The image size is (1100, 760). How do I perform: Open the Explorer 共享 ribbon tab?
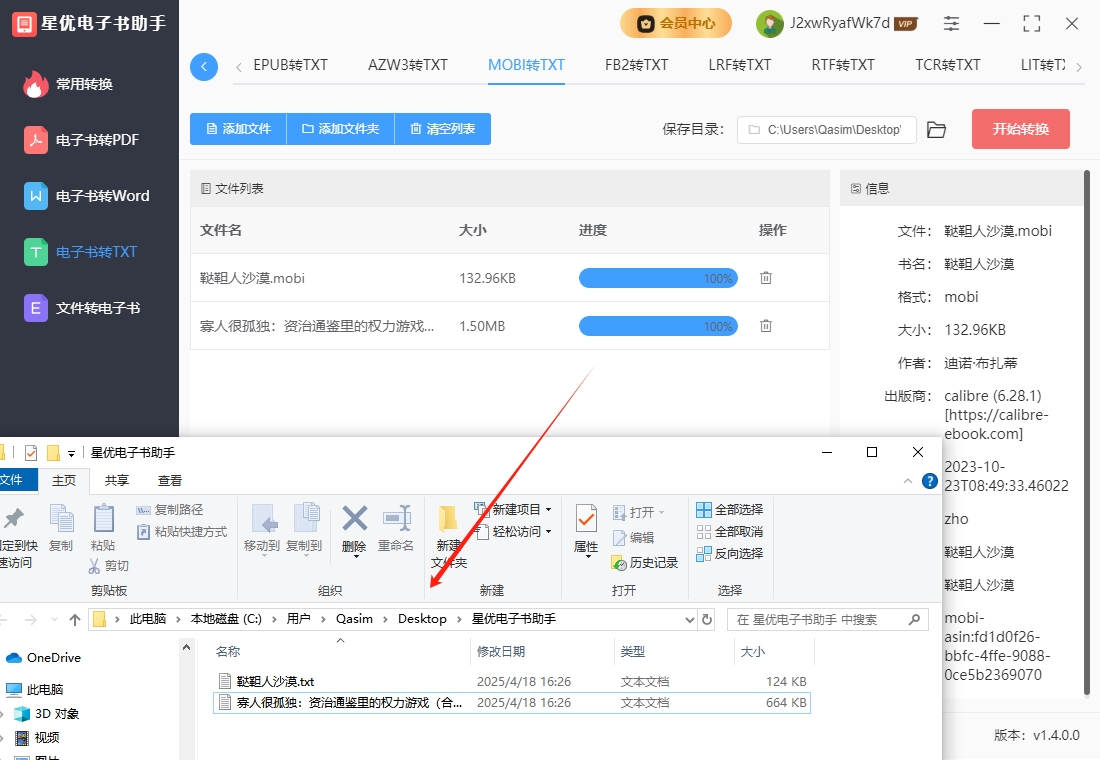coord(116,481)
